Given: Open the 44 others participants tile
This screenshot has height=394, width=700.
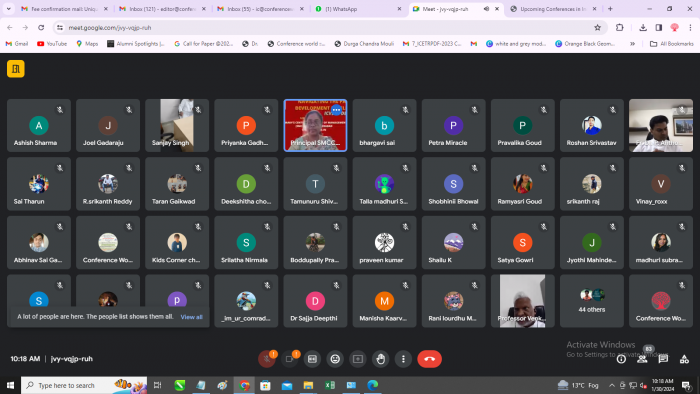Looking at the screenshot, I should [x=592, y=301].
